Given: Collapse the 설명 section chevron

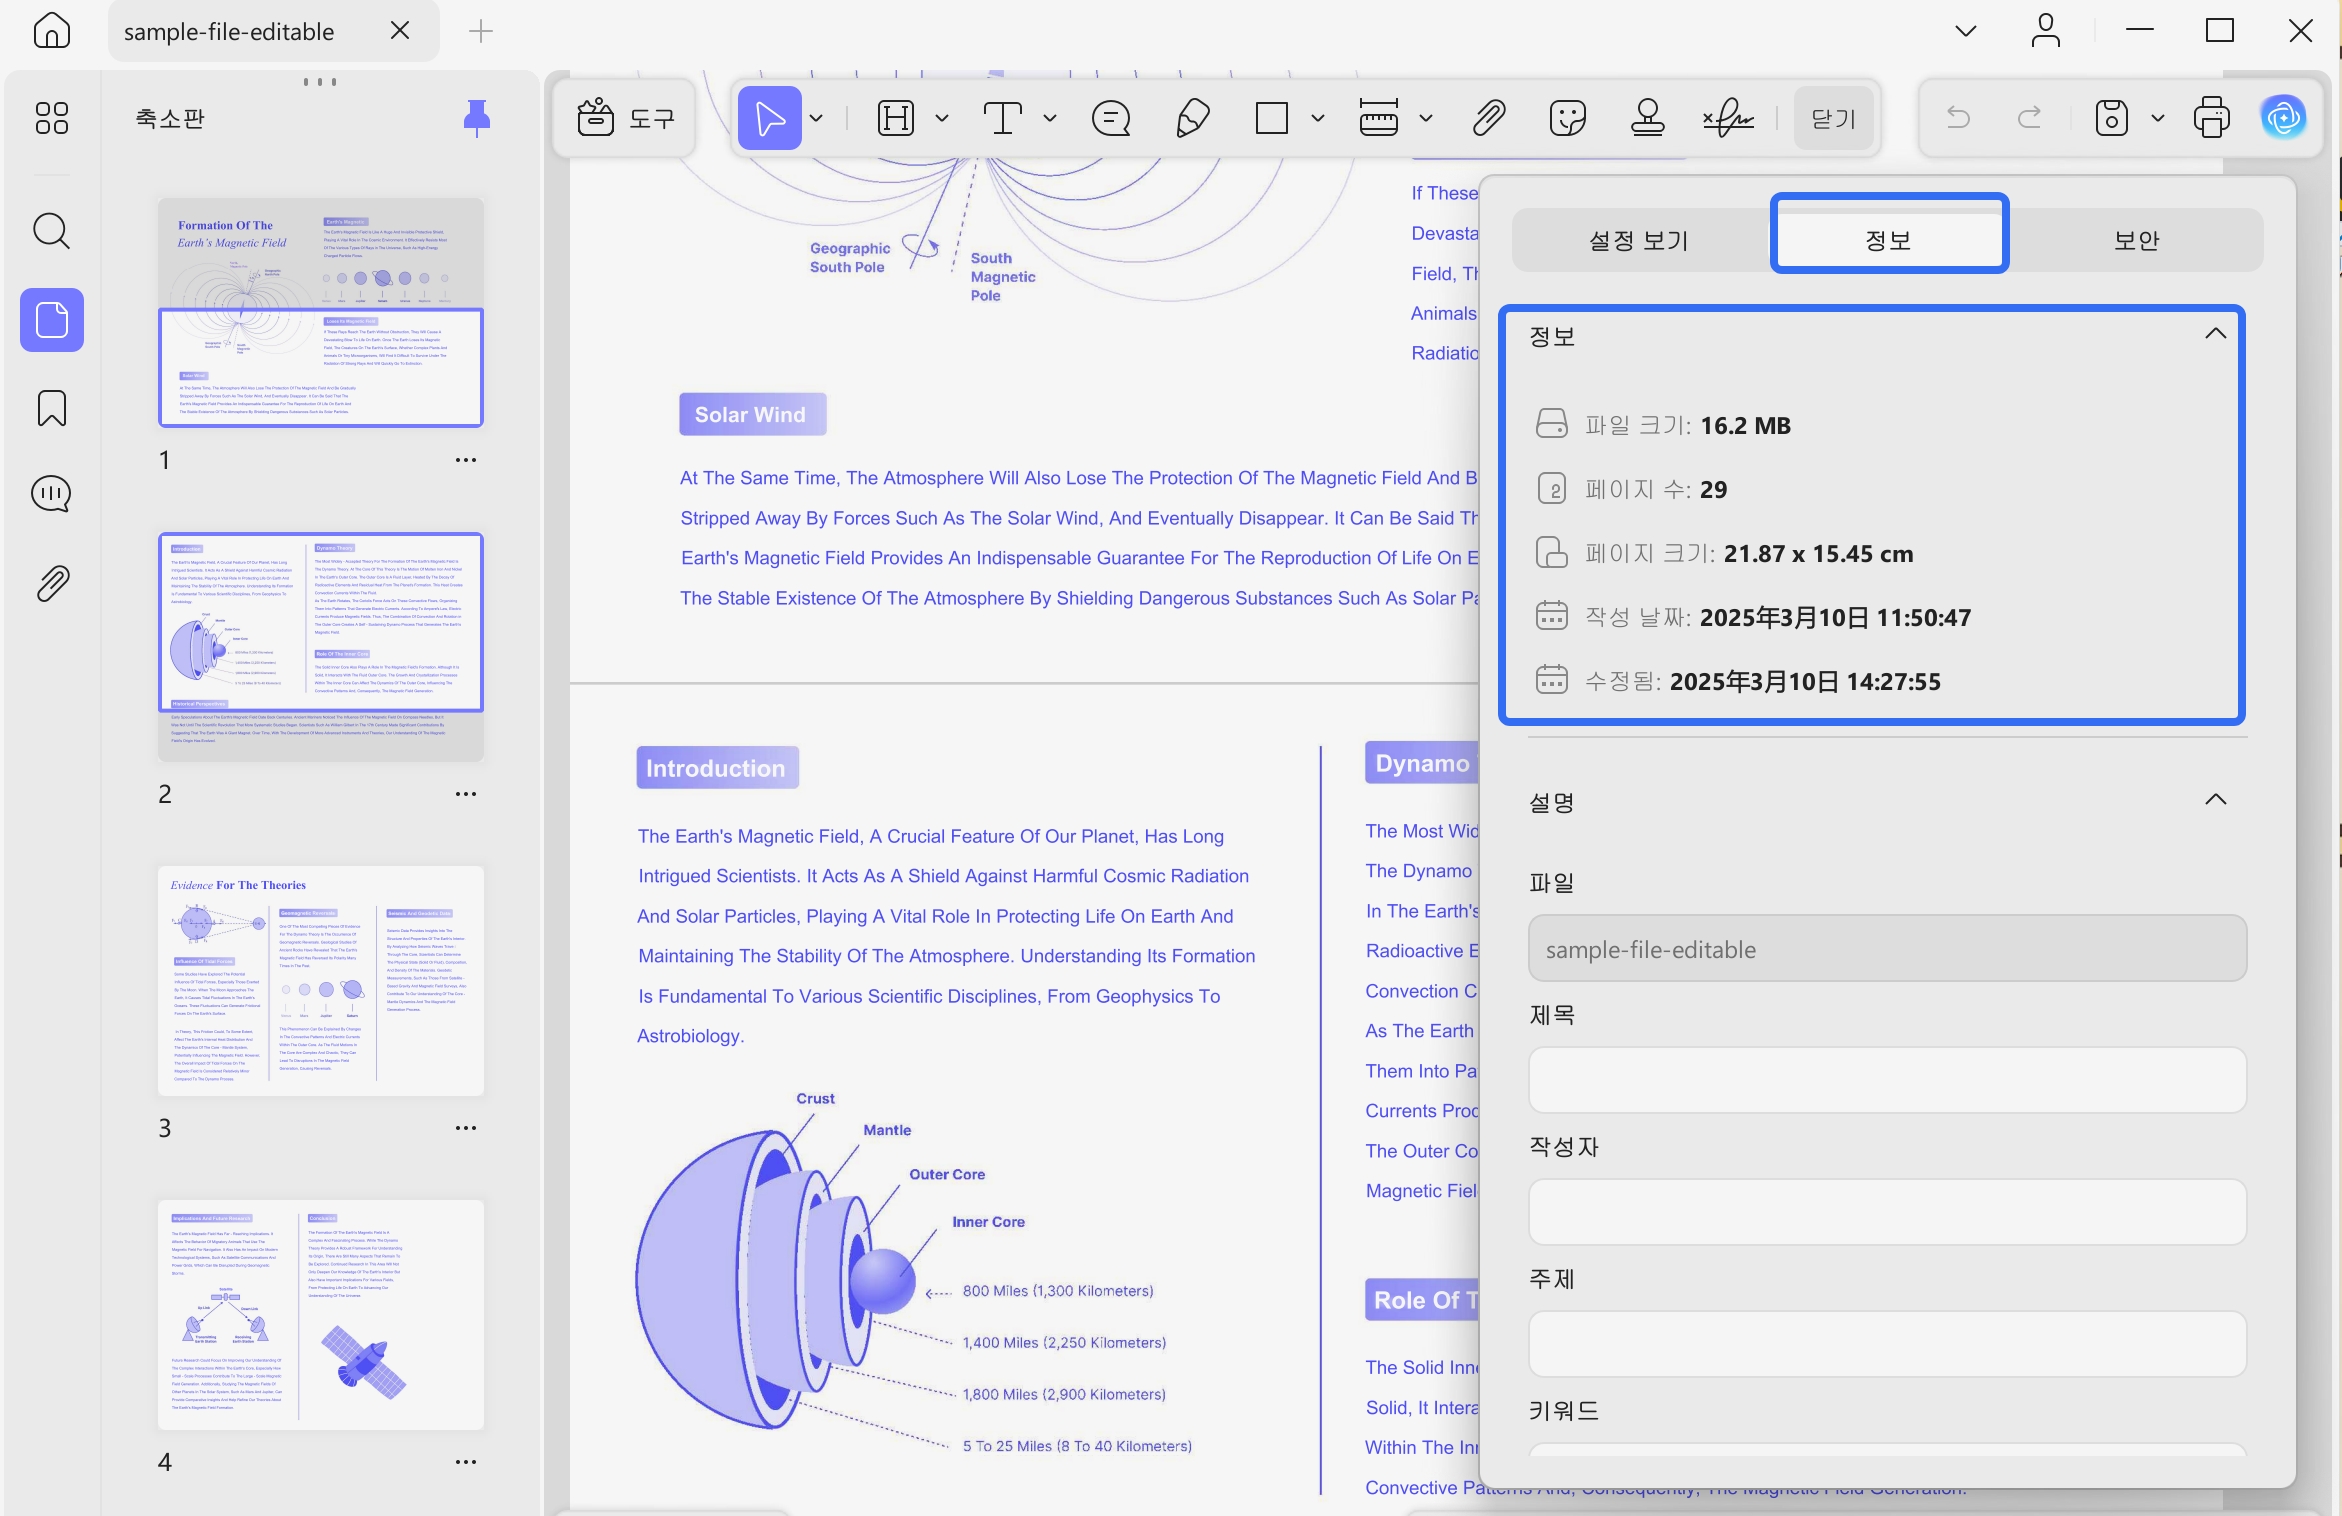Looking at the screenshot, I should click(x=2215, y=799).
